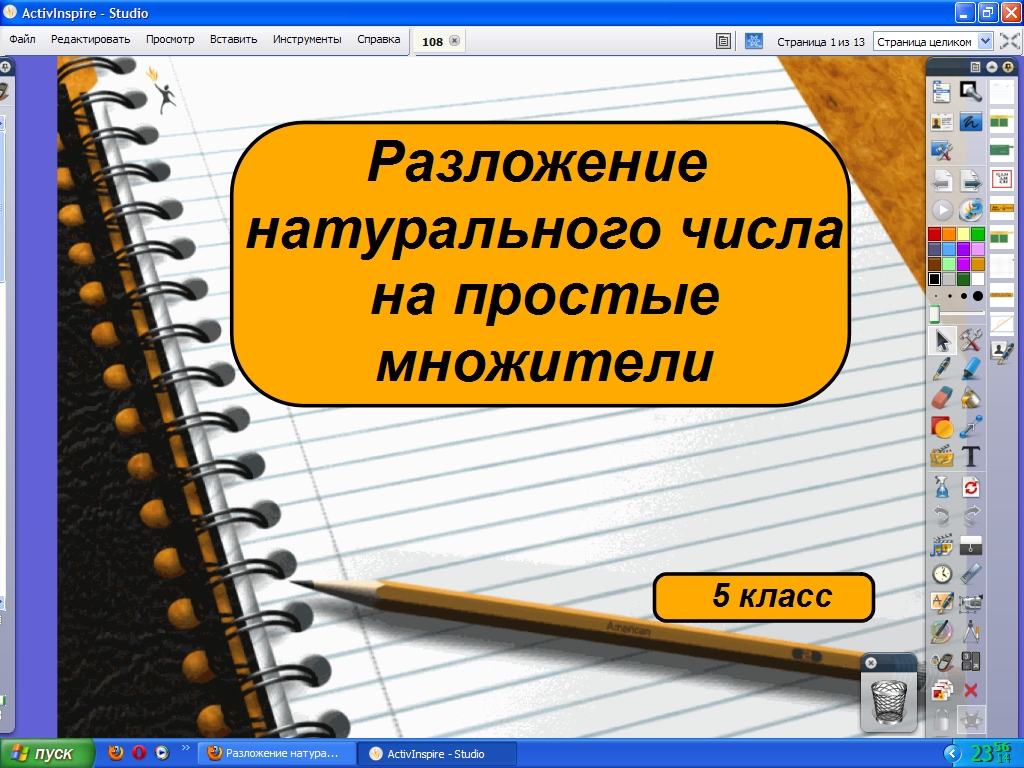Click the Windows 'пуск' Start button
The width and height of the screenshot is (1024, 768).
point(47,754)
